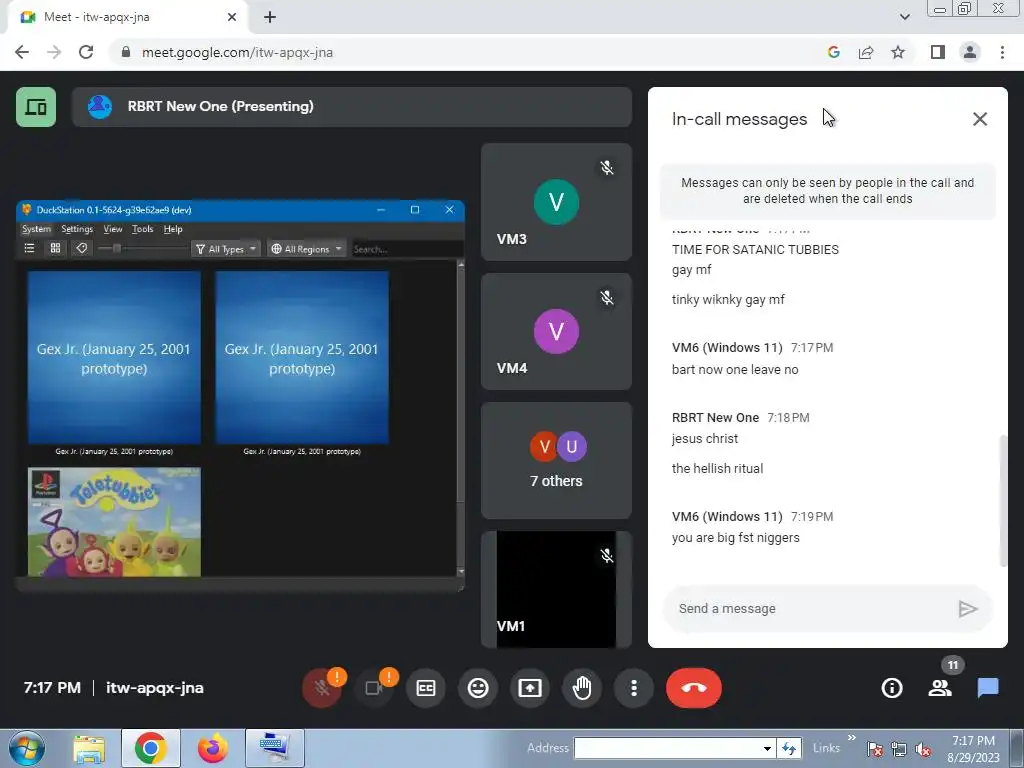Expand the taskbar Address dropdown arrow
Image resolution: width=1024 pixels, height=768 pixels.
(x=767, y=748)
